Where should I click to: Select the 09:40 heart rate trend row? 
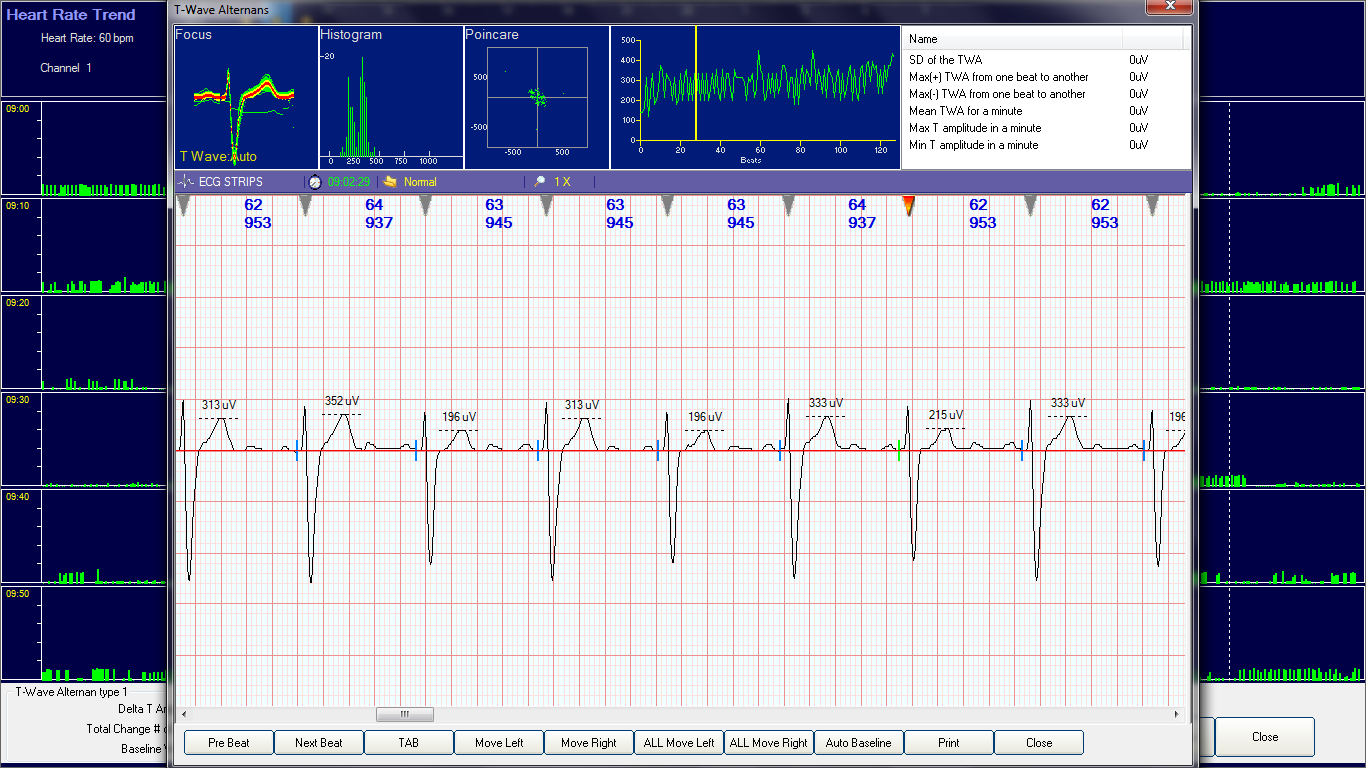(84, 536)
